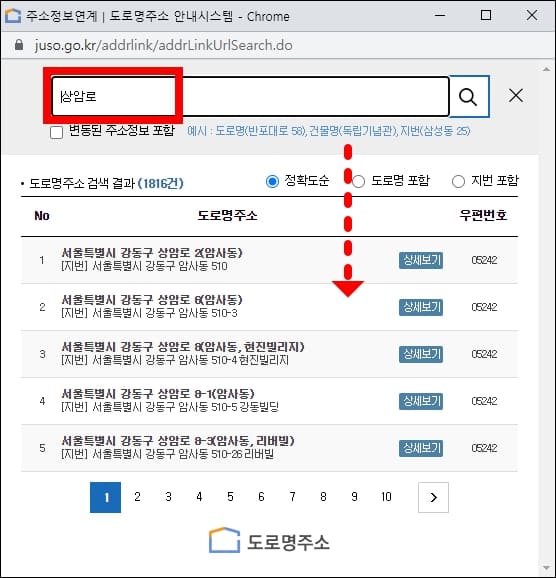The height and width of the screenshot is (578, 556).
Task: Select the 정확도순 radio button
Action: (272, 181)
